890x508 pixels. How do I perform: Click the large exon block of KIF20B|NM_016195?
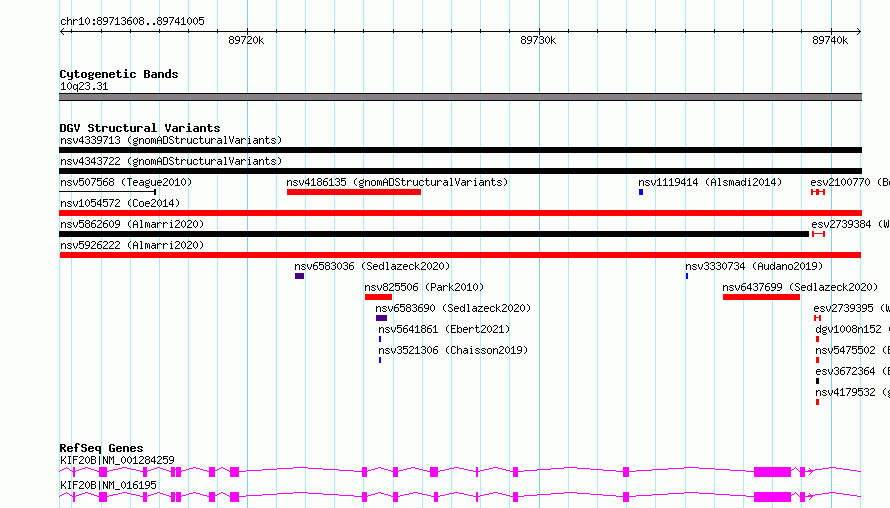point(773,497)
